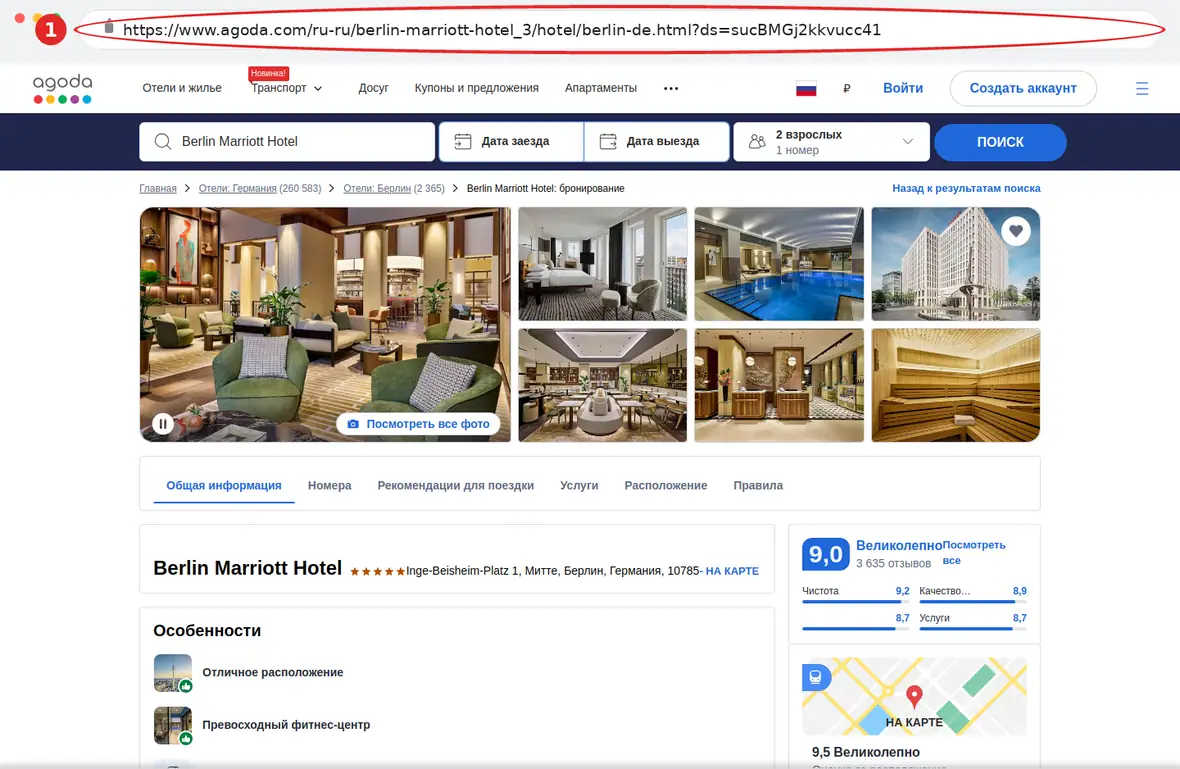Open the large lobby photo

tap(325, 324)
